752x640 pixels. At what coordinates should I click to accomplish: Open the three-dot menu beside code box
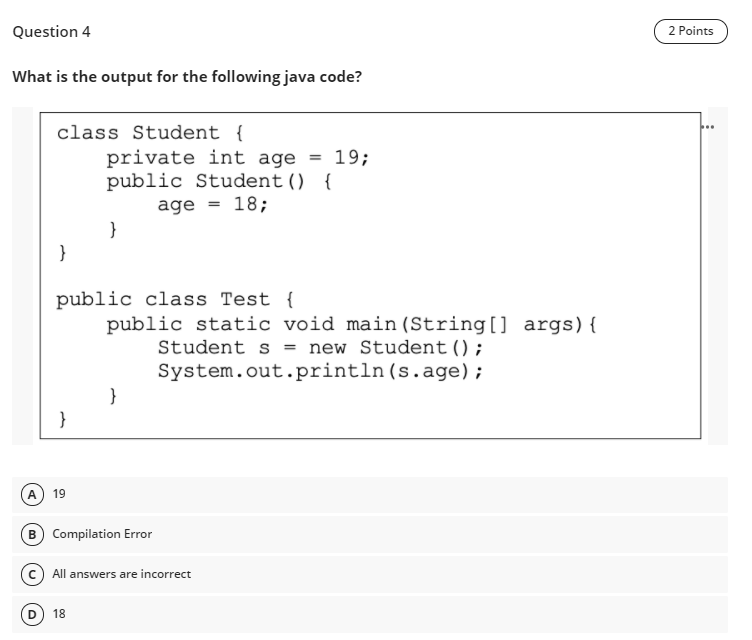707,127
